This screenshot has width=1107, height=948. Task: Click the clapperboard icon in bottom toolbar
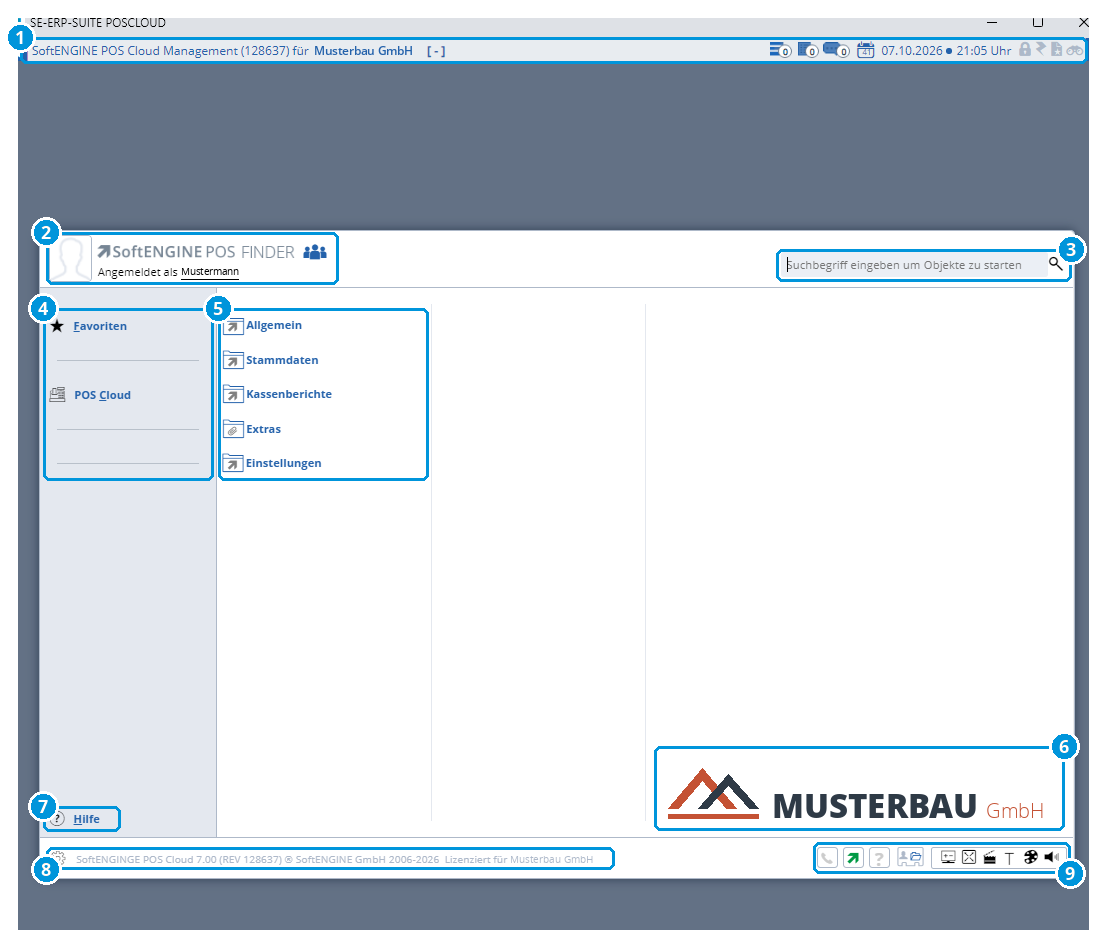point(989,858)
